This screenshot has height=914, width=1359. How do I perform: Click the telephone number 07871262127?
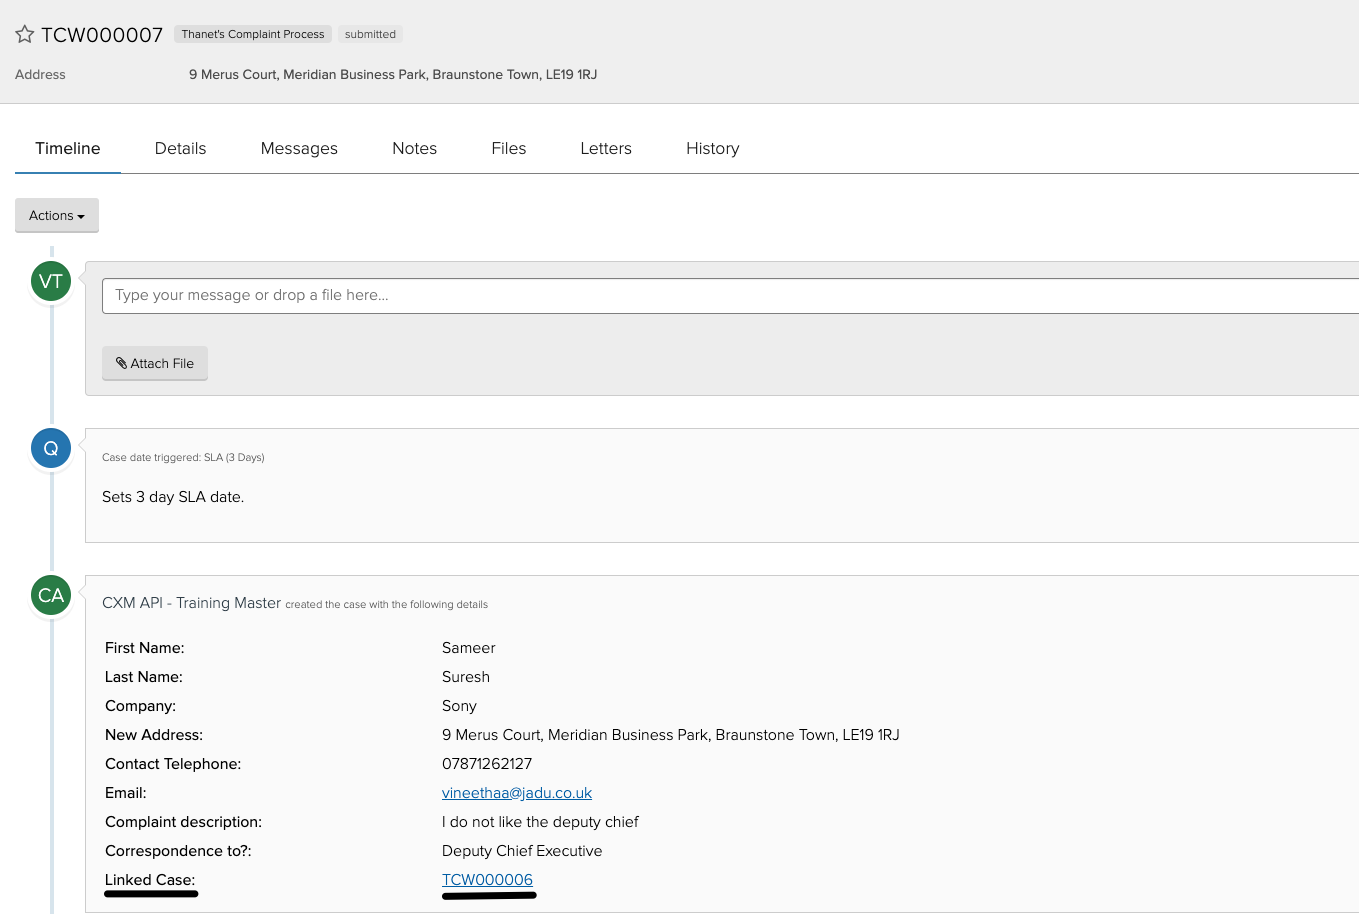[487, 764]
